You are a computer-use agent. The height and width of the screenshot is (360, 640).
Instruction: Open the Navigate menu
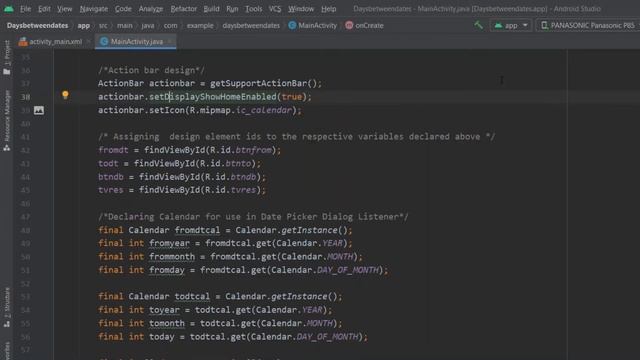point(94,9)
